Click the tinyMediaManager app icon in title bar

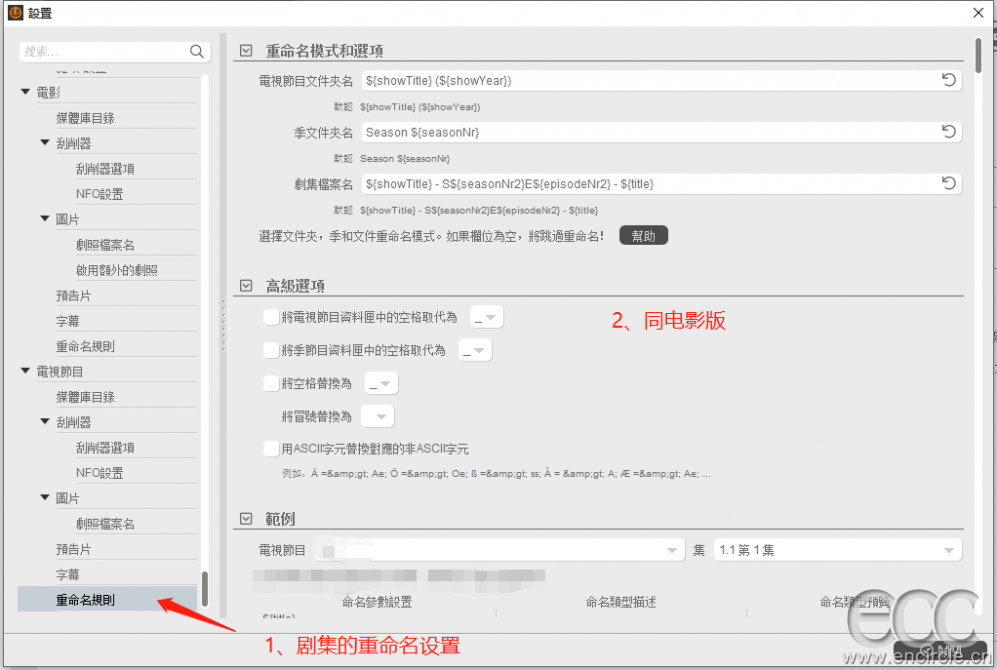[x=15, y=13]
